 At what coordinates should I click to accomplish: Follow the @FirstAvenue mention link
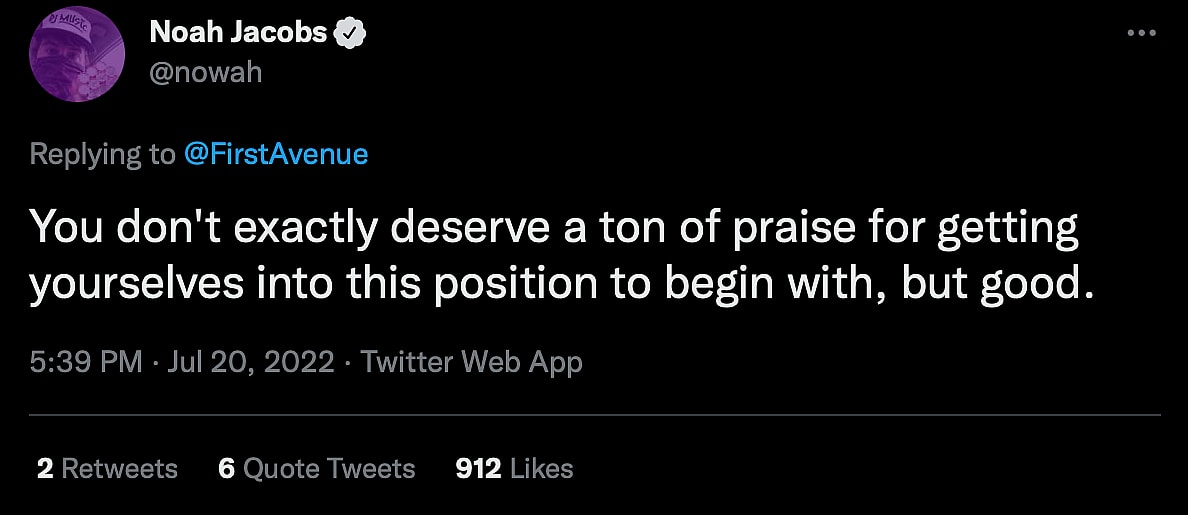pyautogui.click(x=276, y=154)
